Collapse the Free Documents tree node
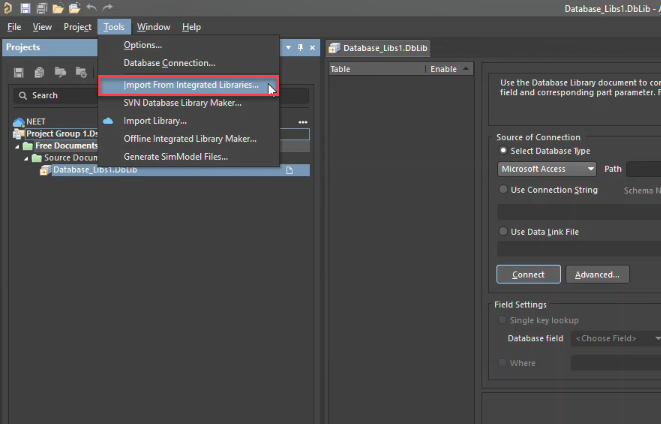The image size is (661, 424). tap(17, 146)
